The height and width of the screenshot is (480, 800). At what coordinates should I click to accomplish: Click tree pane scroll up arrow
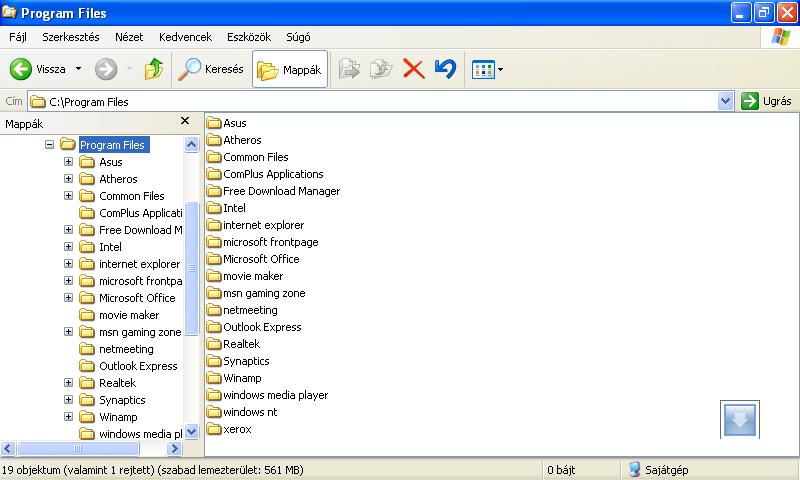[191, 145]
